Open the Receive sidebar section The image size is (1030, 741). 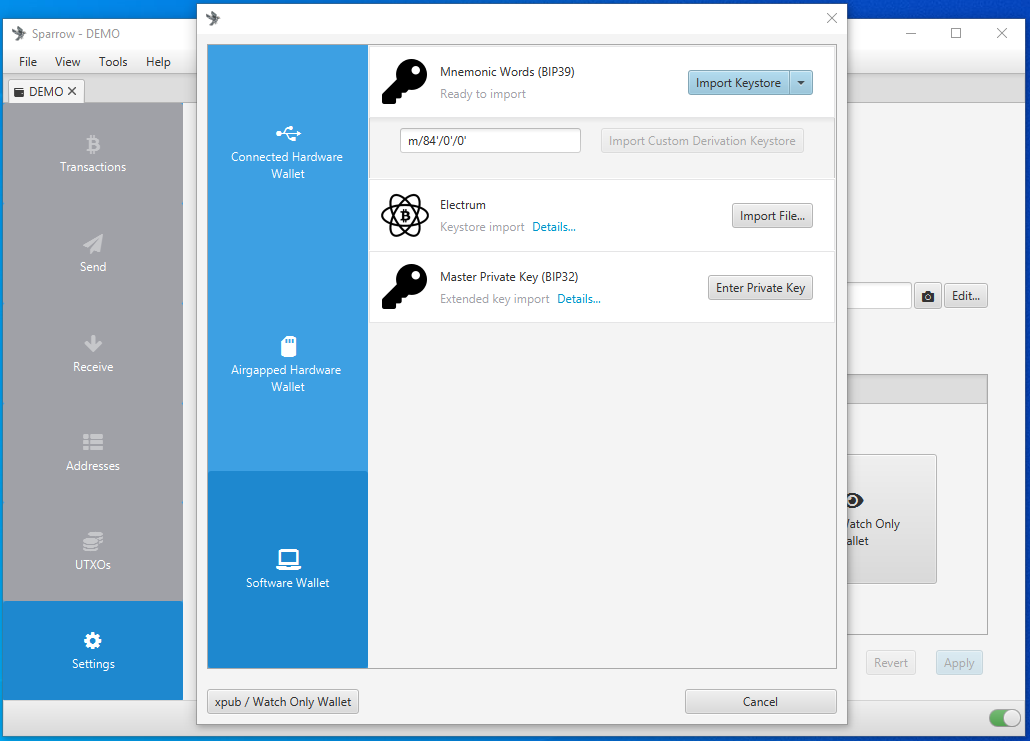[93, 353]
